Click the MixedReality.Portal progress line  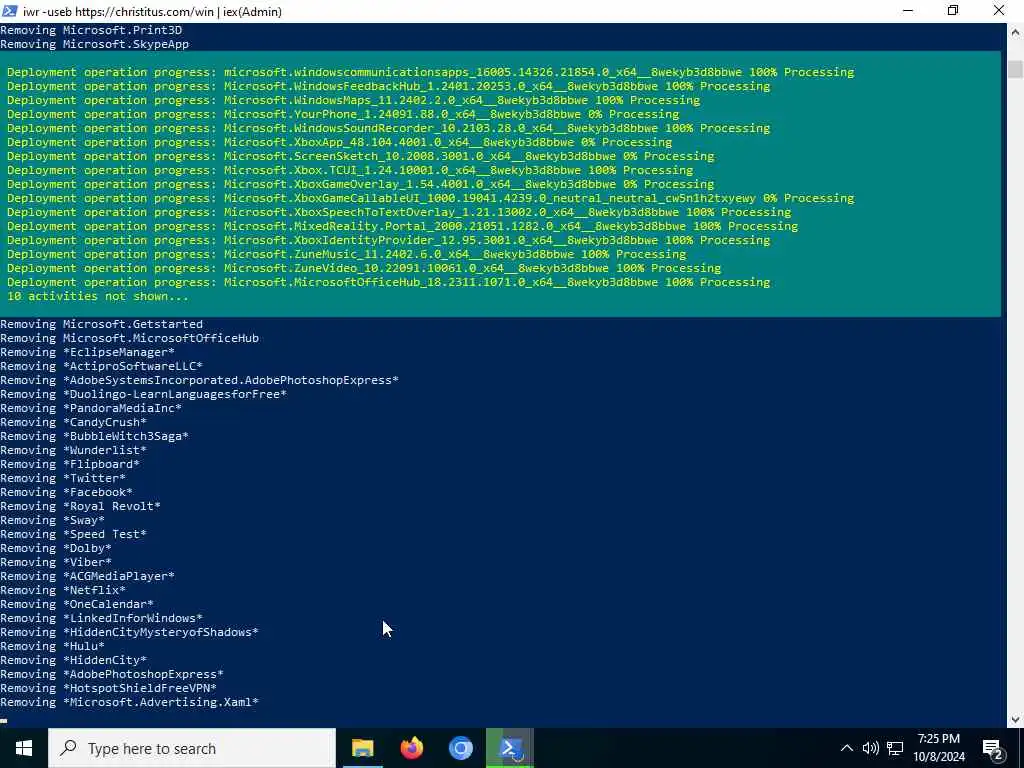pyautogui.click(x=402, y=226)
